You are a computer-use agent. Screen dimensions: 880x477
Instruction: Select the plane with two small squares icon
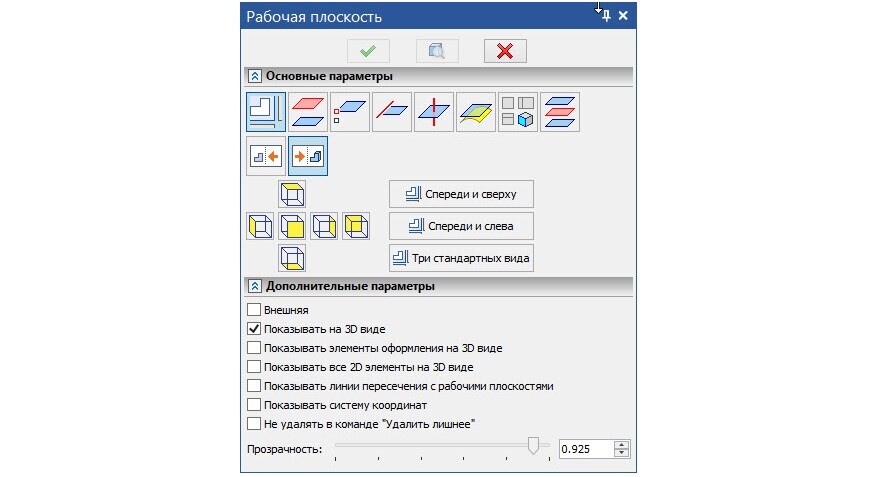pos(350,112)
